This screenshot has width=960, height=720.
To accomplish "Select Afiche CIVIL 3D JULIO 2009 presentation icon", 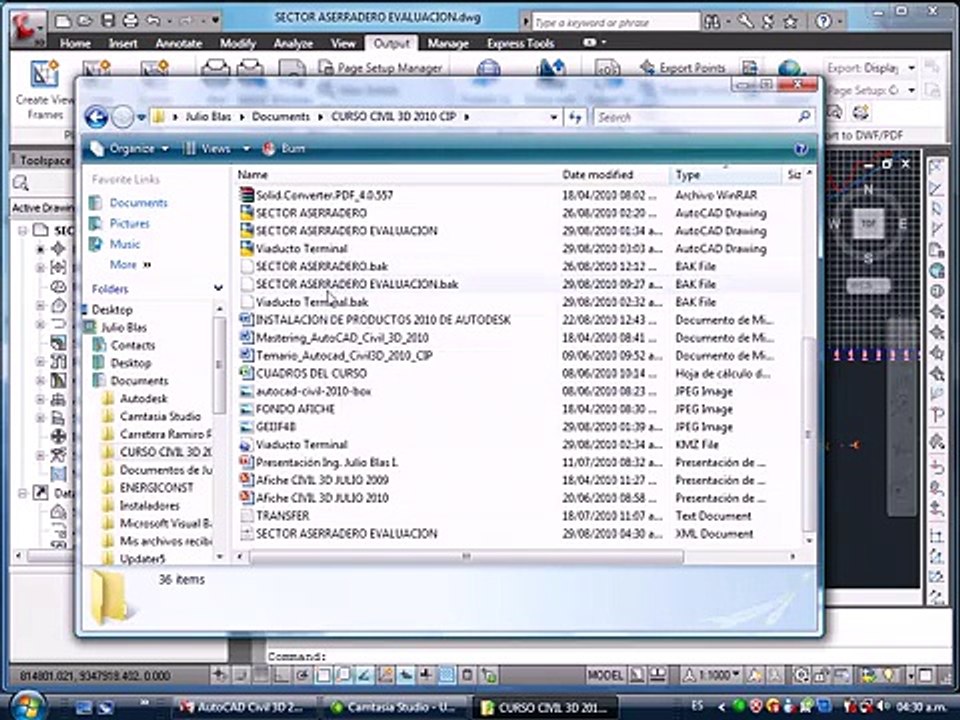I will tap(246, 480).
